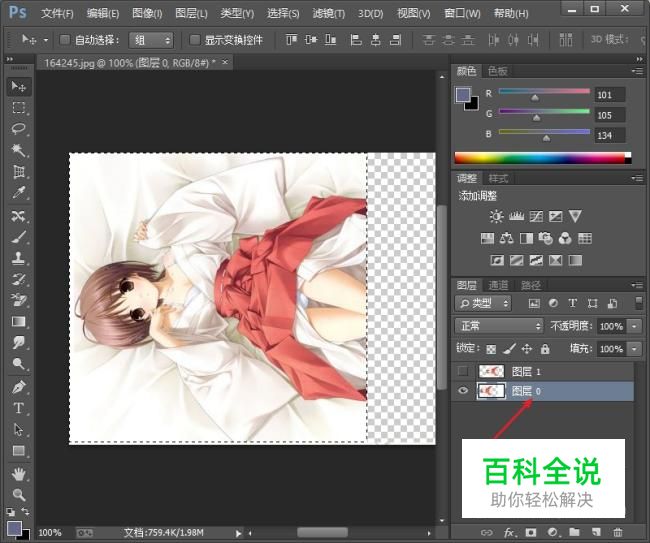The width and height of the screenshot is (650, 543).
Task: Toggle lock image pixels brush icon
Action: 509,349
